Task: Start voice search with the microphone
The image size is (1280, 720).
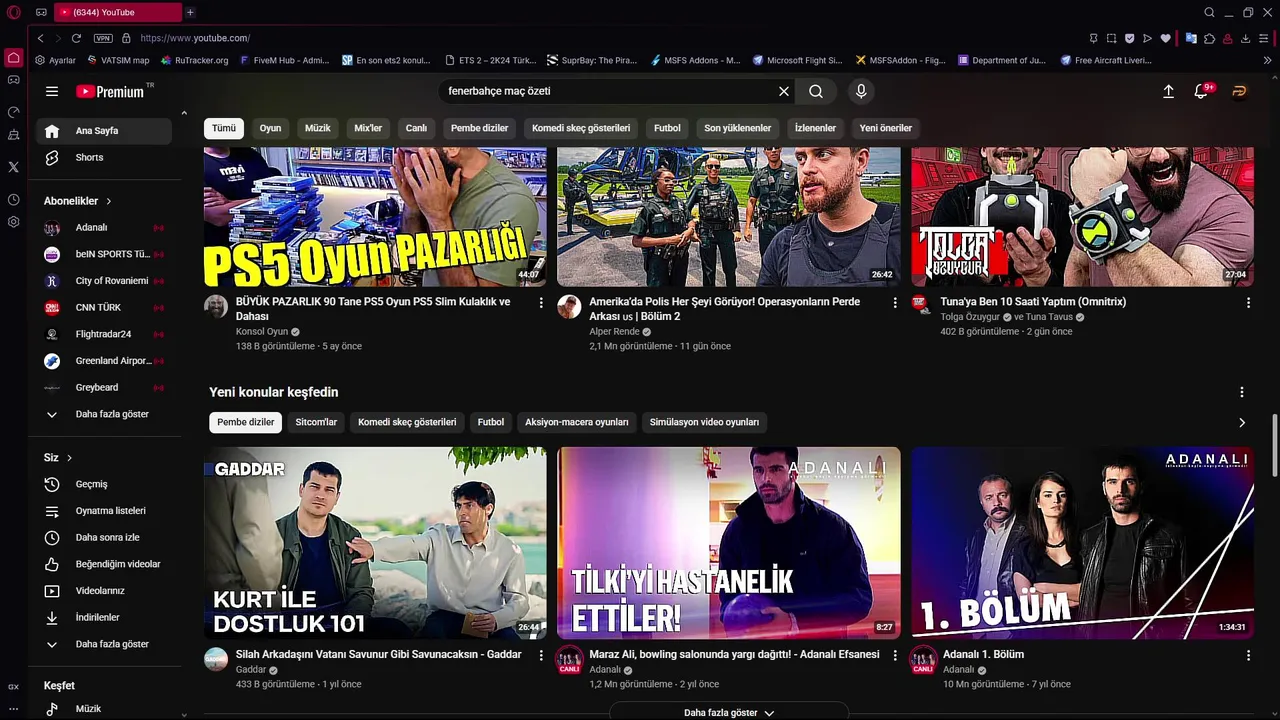Action: click(861, 91)
